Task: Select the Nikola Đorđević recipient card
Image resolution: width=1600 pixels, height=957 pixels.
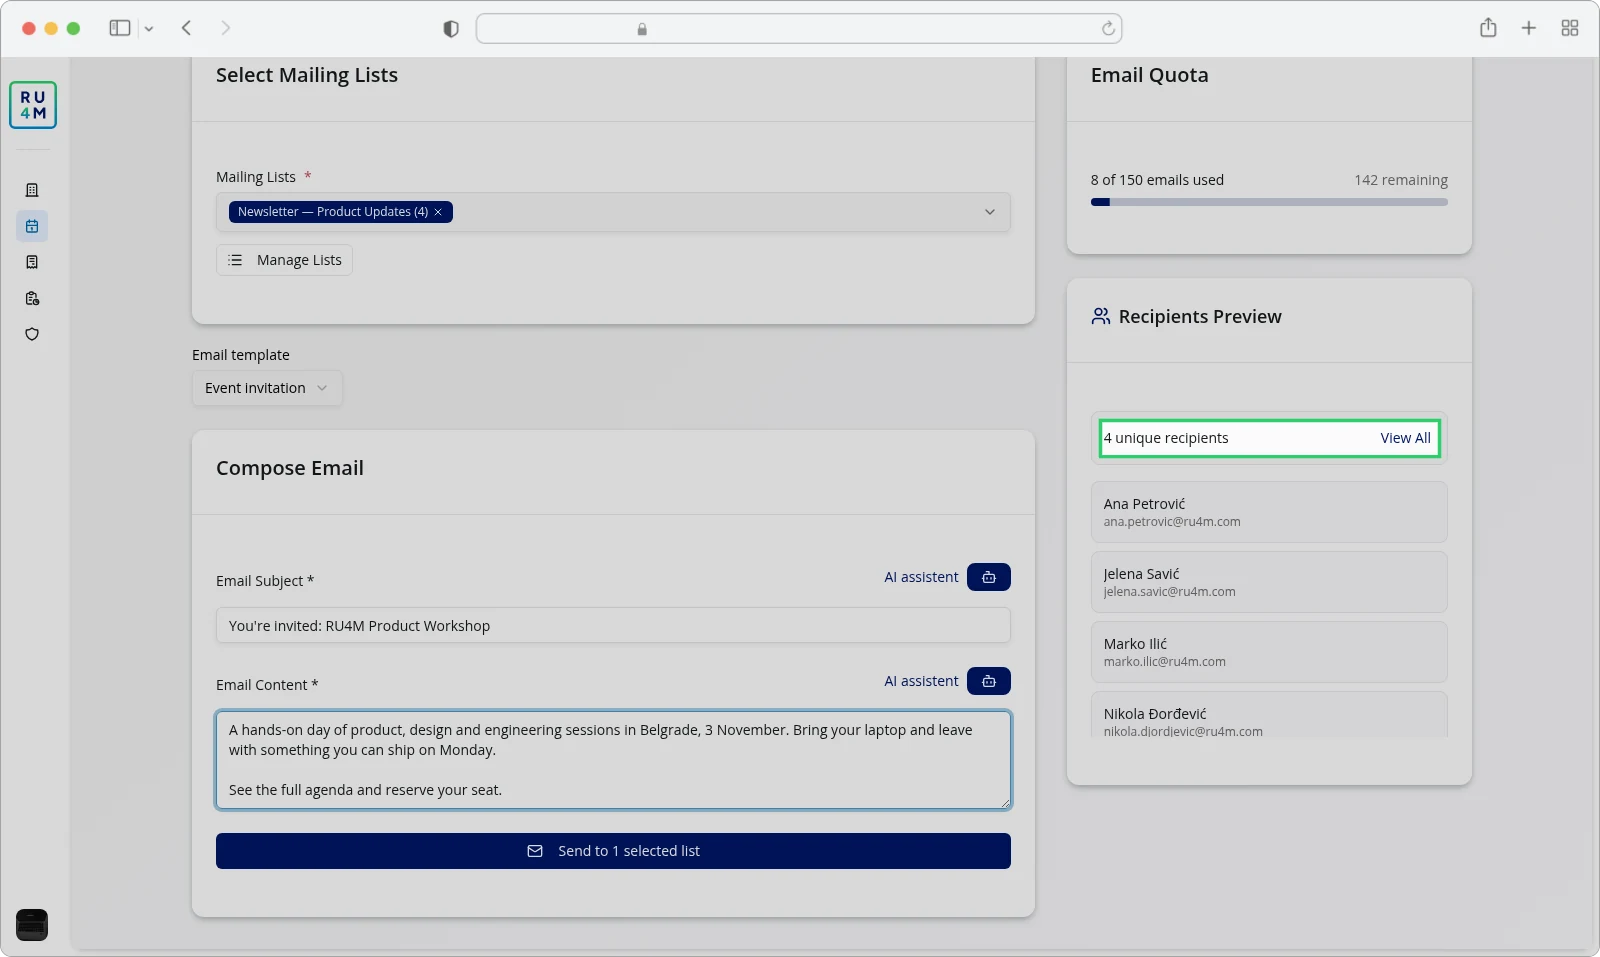Action: (x=1269, y=716)
